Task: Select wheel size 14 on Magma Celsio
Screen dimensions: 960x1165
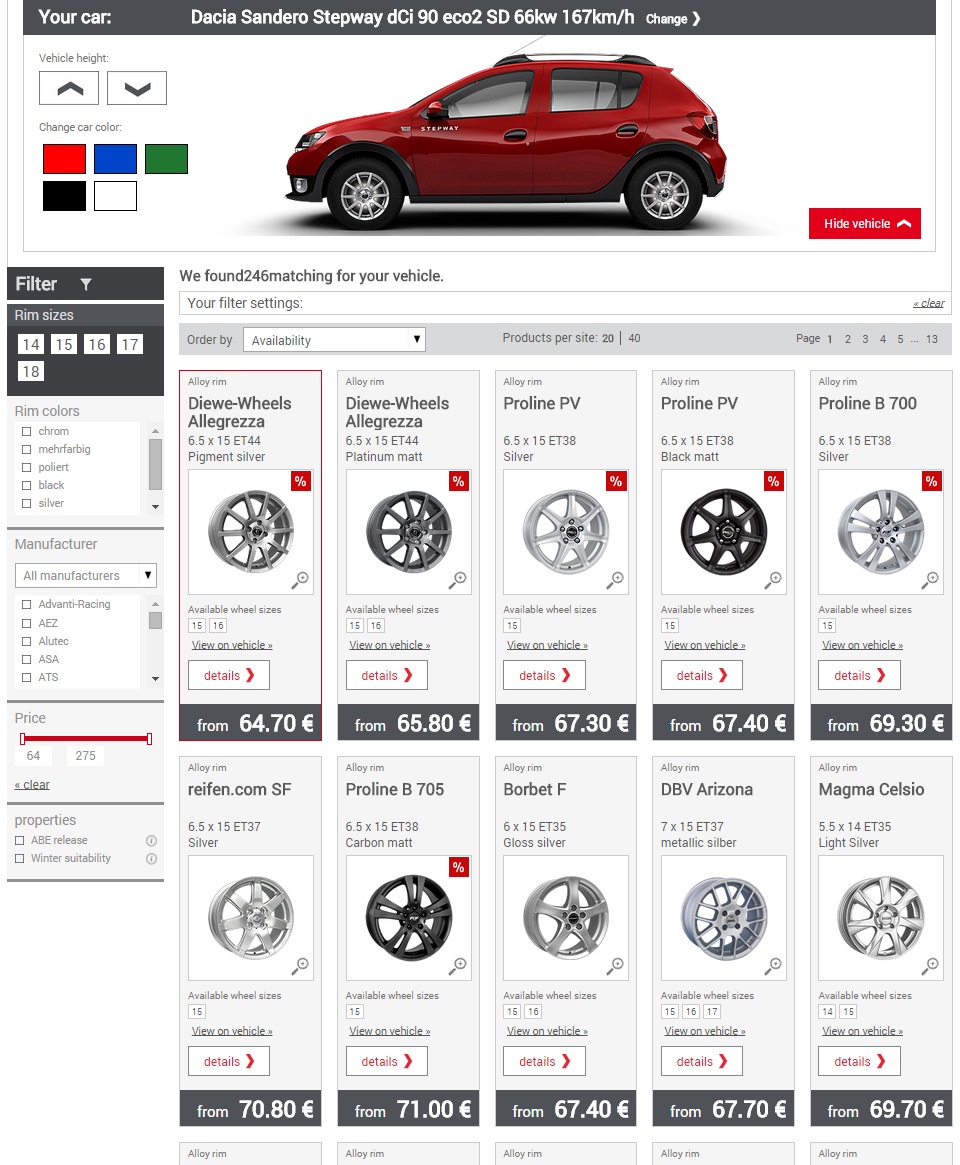Action: pos(827,1011)
